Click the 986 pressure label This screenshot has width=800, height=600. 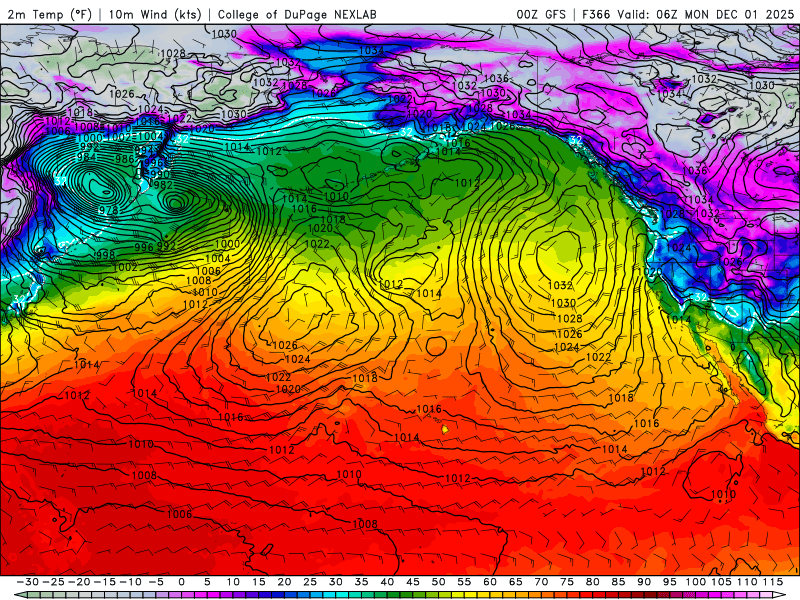(x=124, y=159)
